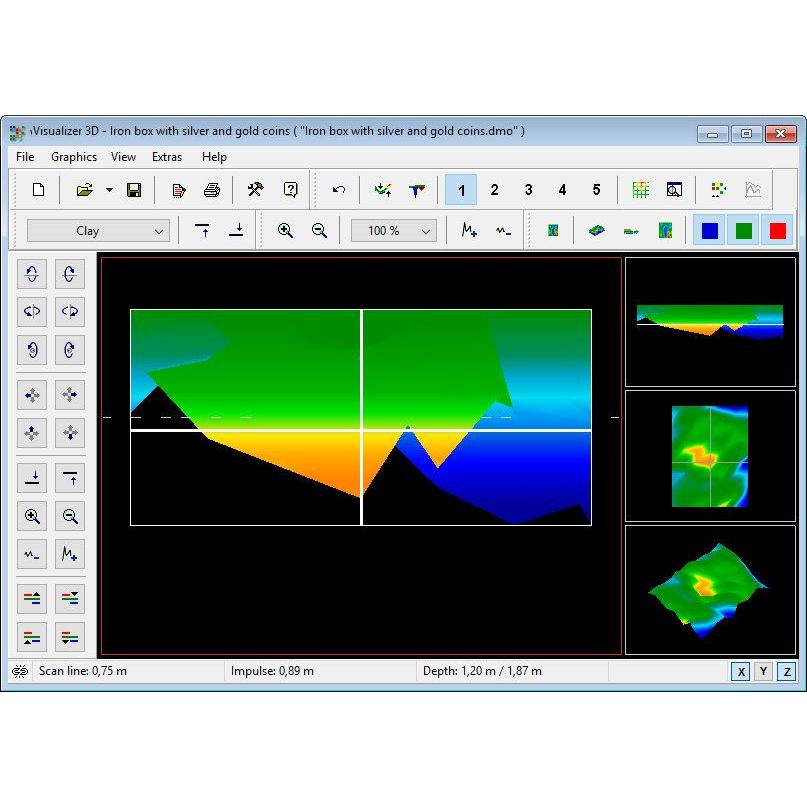Open the Graphics menu
This screenshot has width=807, height=807.
74,157
